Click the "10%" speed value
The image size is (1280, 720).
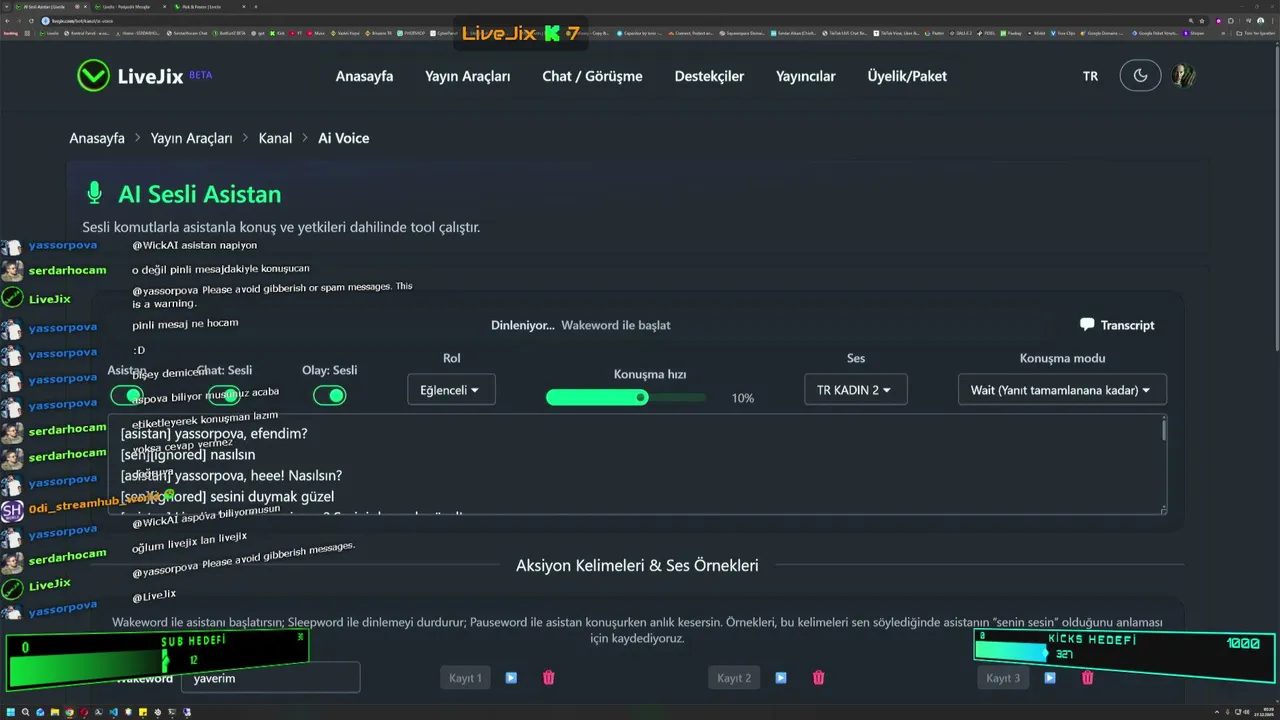click(742, 398)
